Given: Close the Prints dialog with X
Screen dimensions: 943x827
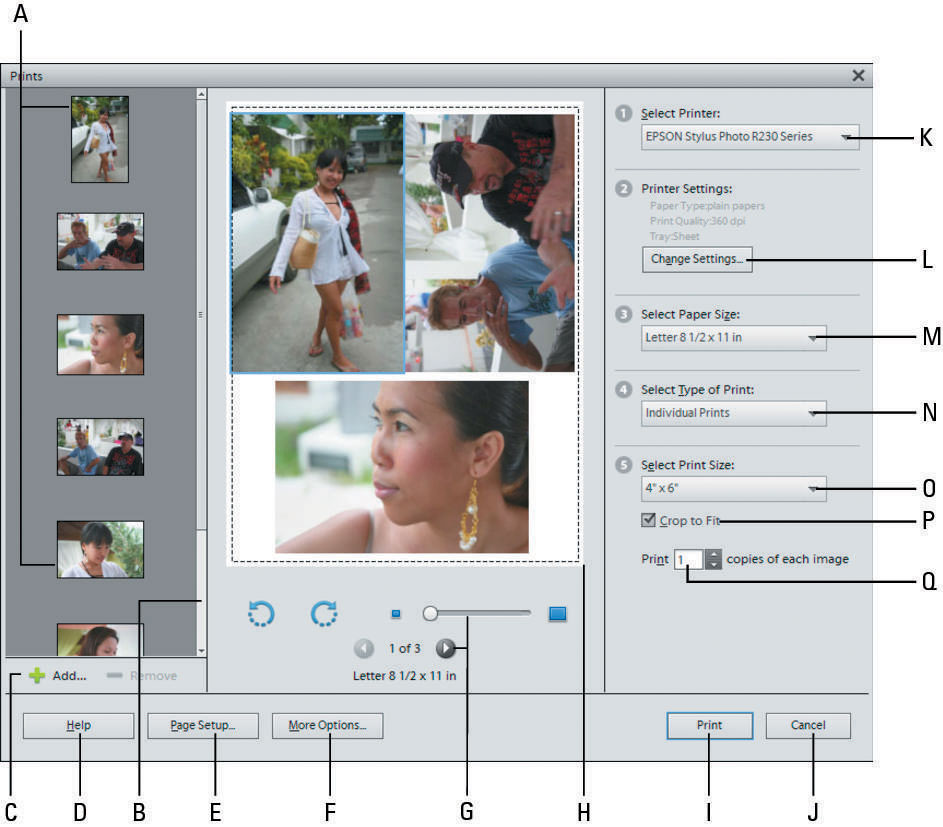Looking at the screenshot, I should tap(857, 75).
